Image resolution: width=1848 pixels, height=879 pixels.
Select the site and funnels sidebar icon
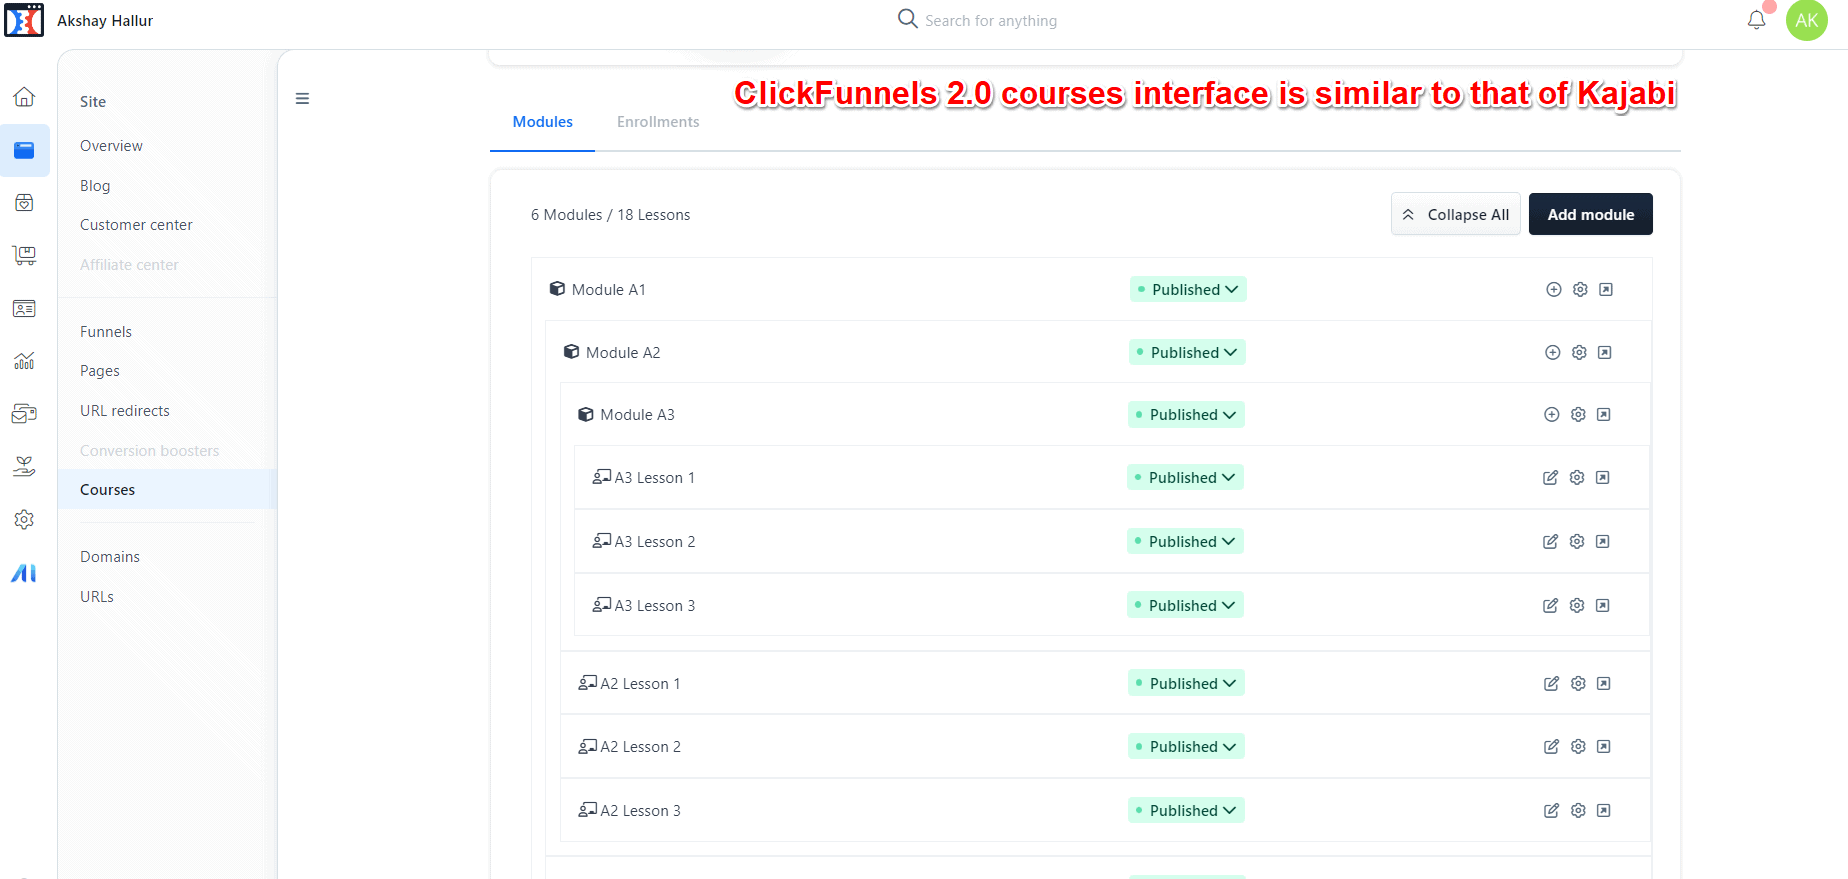click(25, 150)
